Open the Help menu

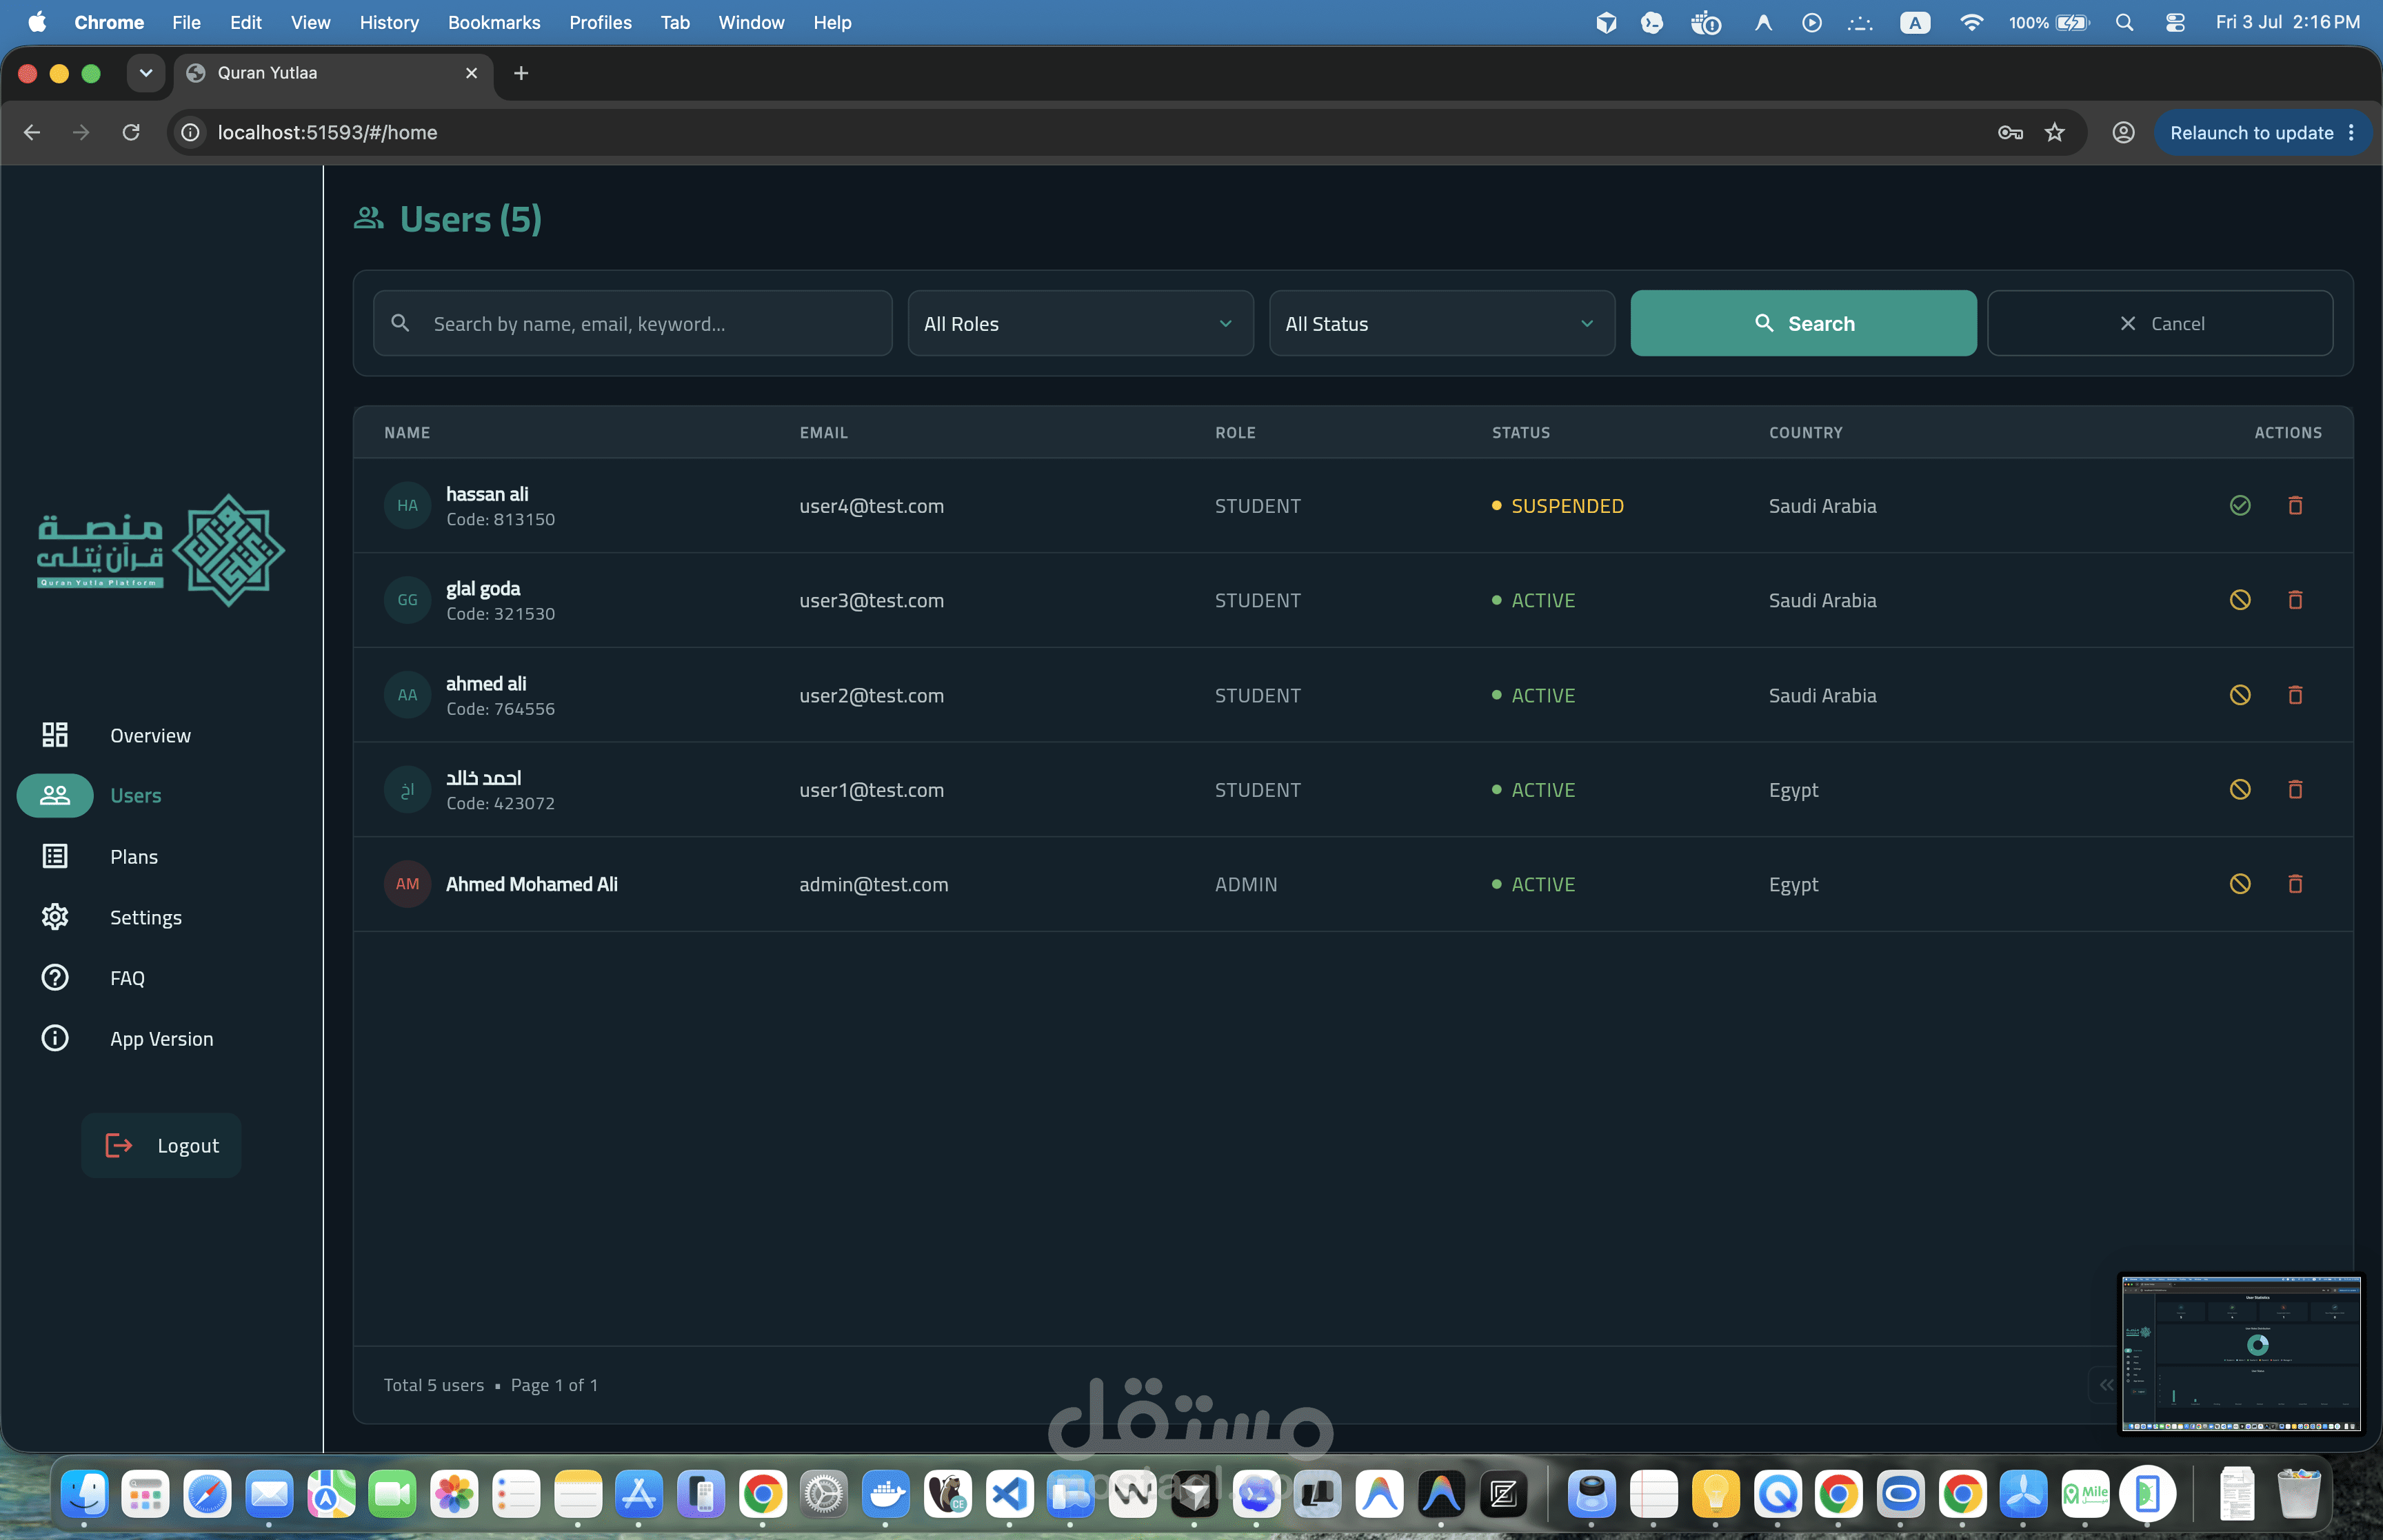tap(832, 22)
